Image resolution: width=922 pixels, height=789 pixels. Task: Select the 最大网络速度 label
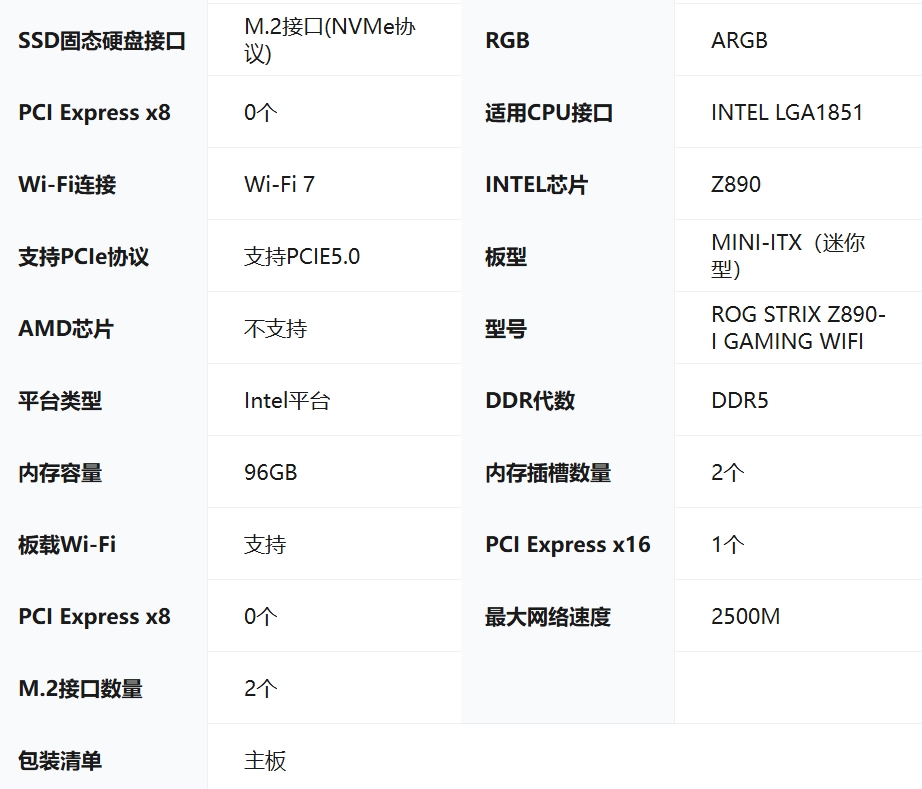[x=548, y=617]
